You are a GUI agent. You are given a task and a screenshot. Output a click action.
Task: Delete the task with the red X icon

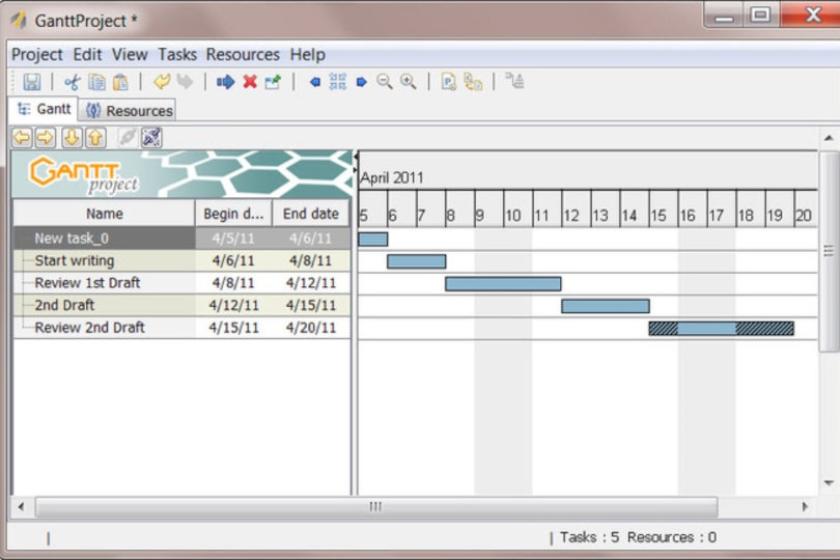tap(250, 82)
